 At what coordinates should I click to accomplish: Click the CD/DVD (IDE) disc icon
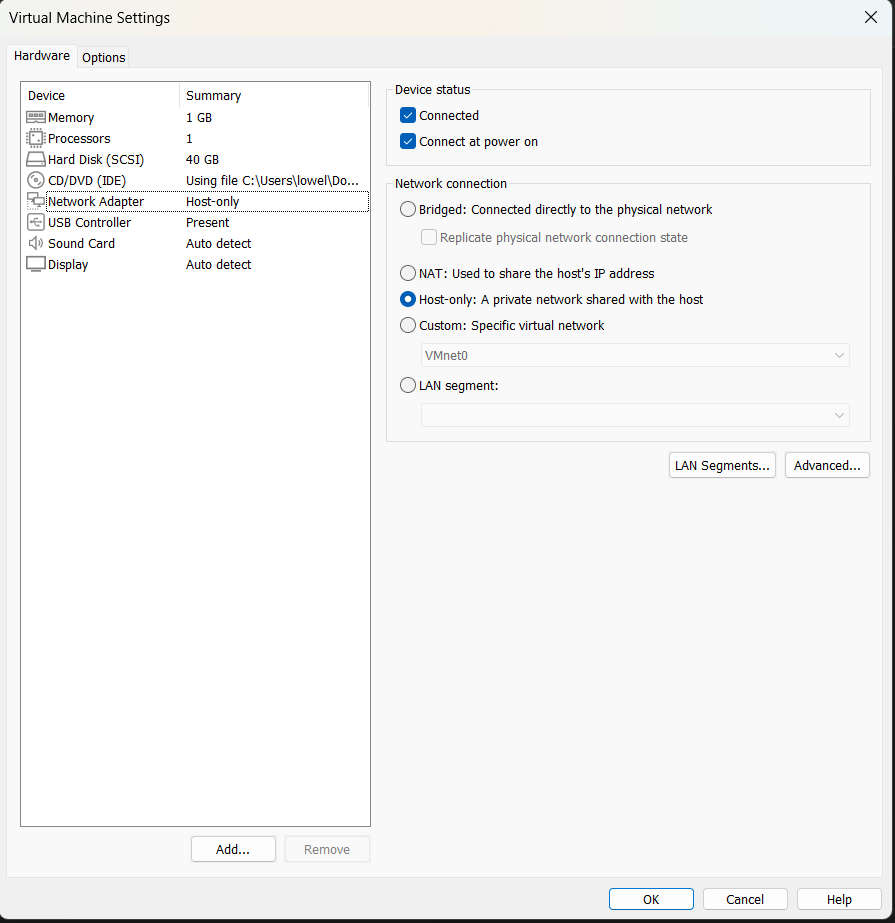click(x=36, y=180)
